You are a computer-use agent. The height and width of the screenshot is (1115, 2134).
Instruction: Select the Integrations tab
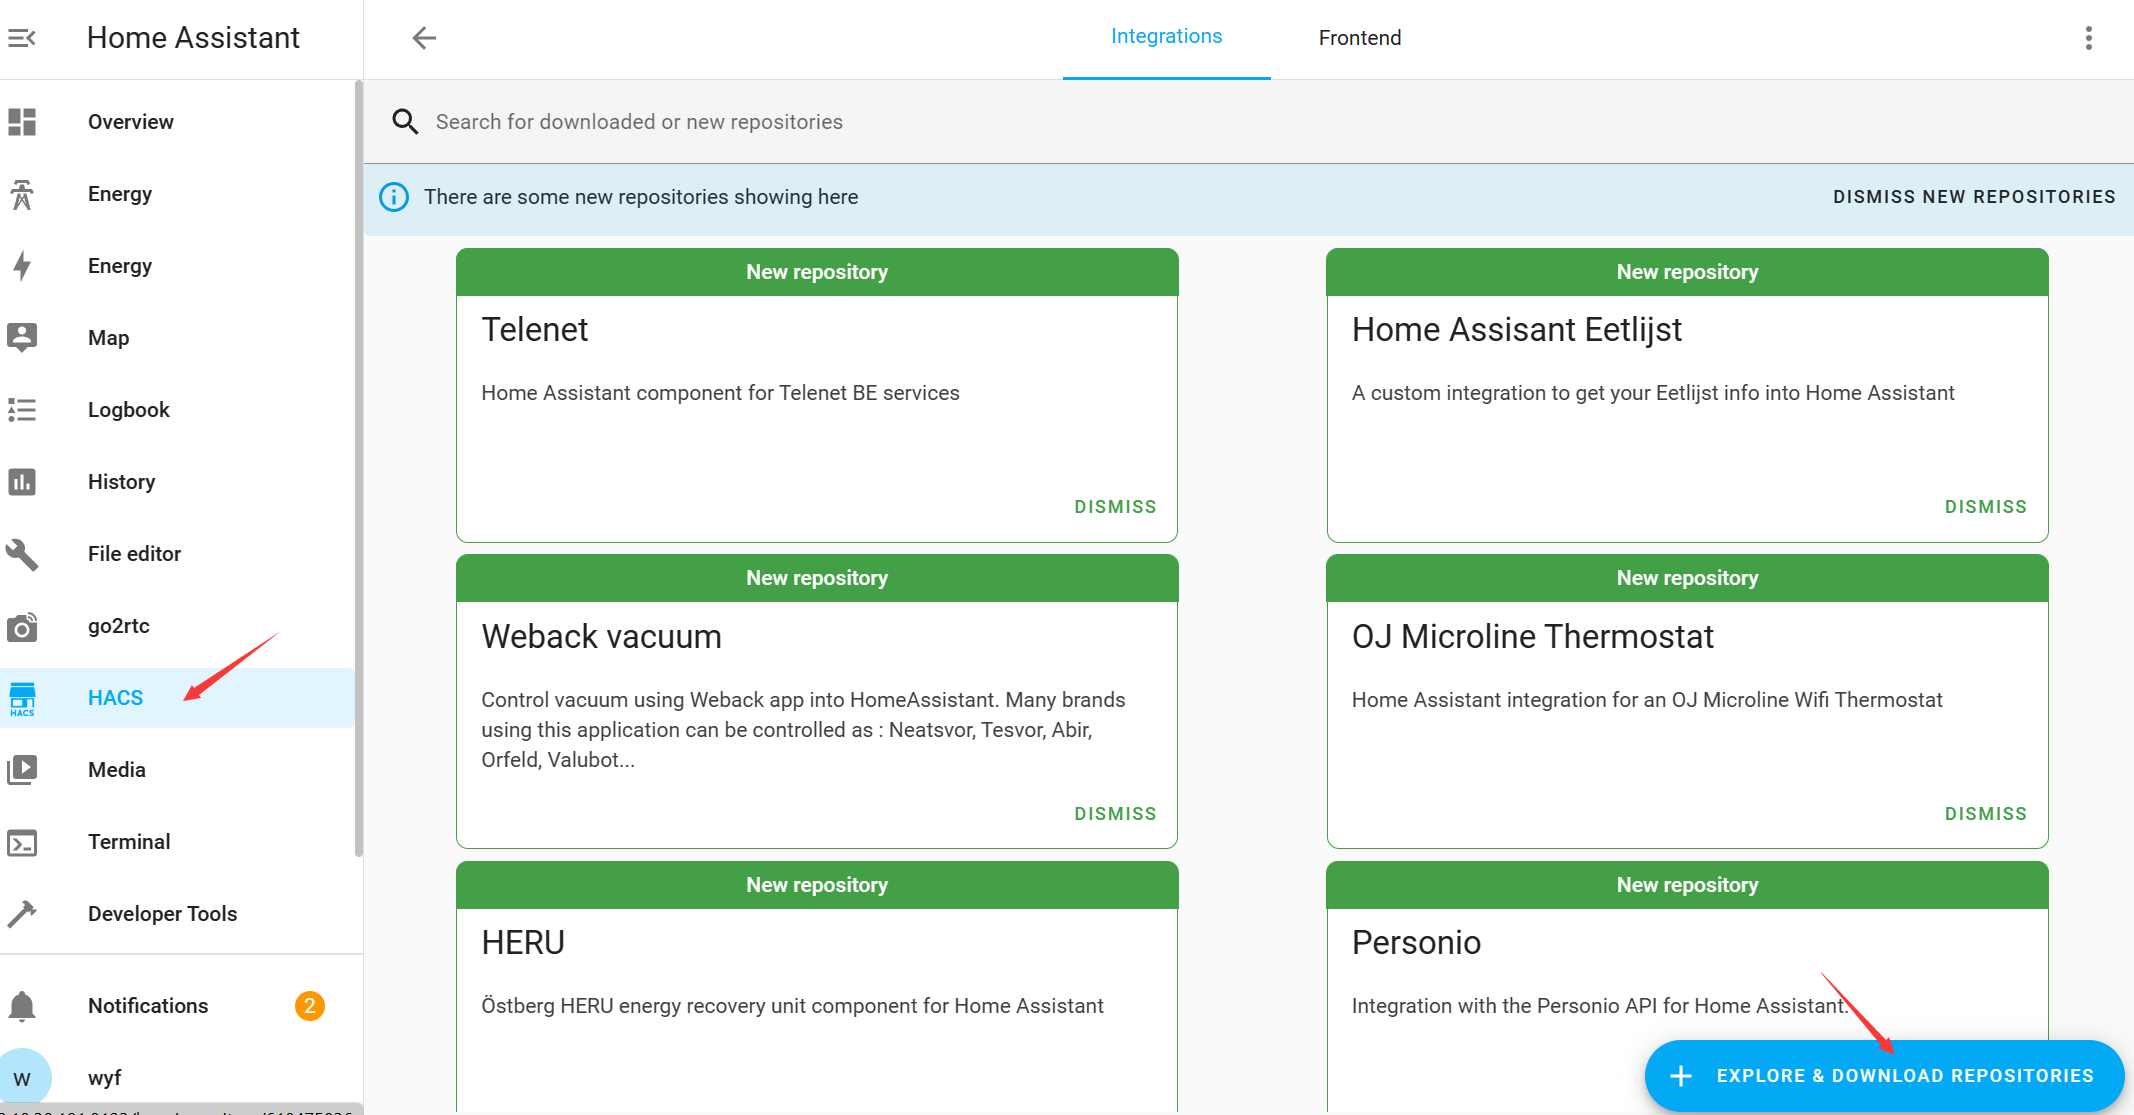pos(1166,37)
